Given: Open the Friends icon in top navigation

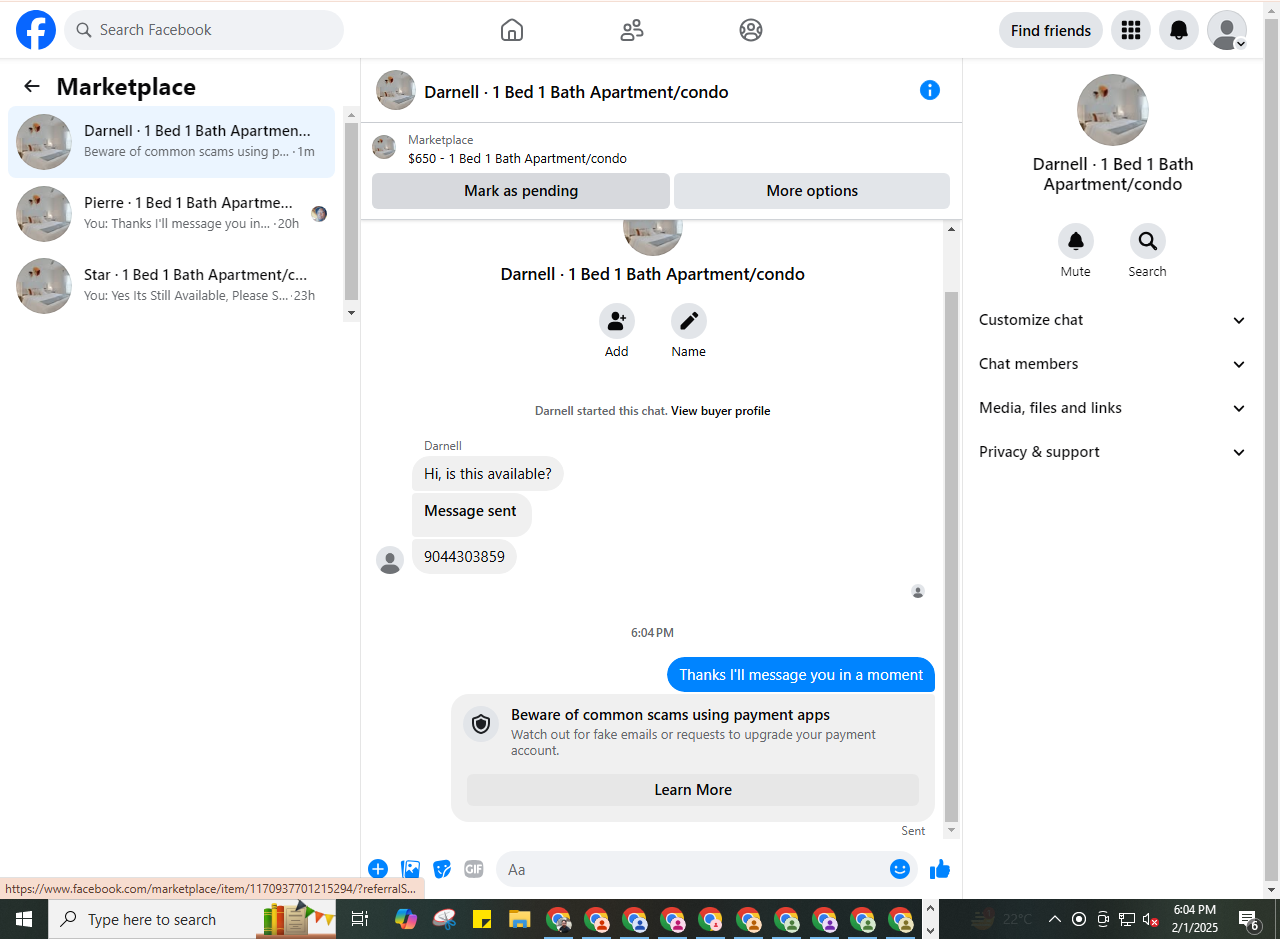Looking at the screenshot, I should pyautogui.click(x=632, y=30).
